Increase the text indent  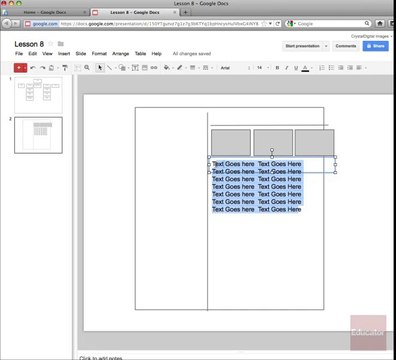pos(350,68)
